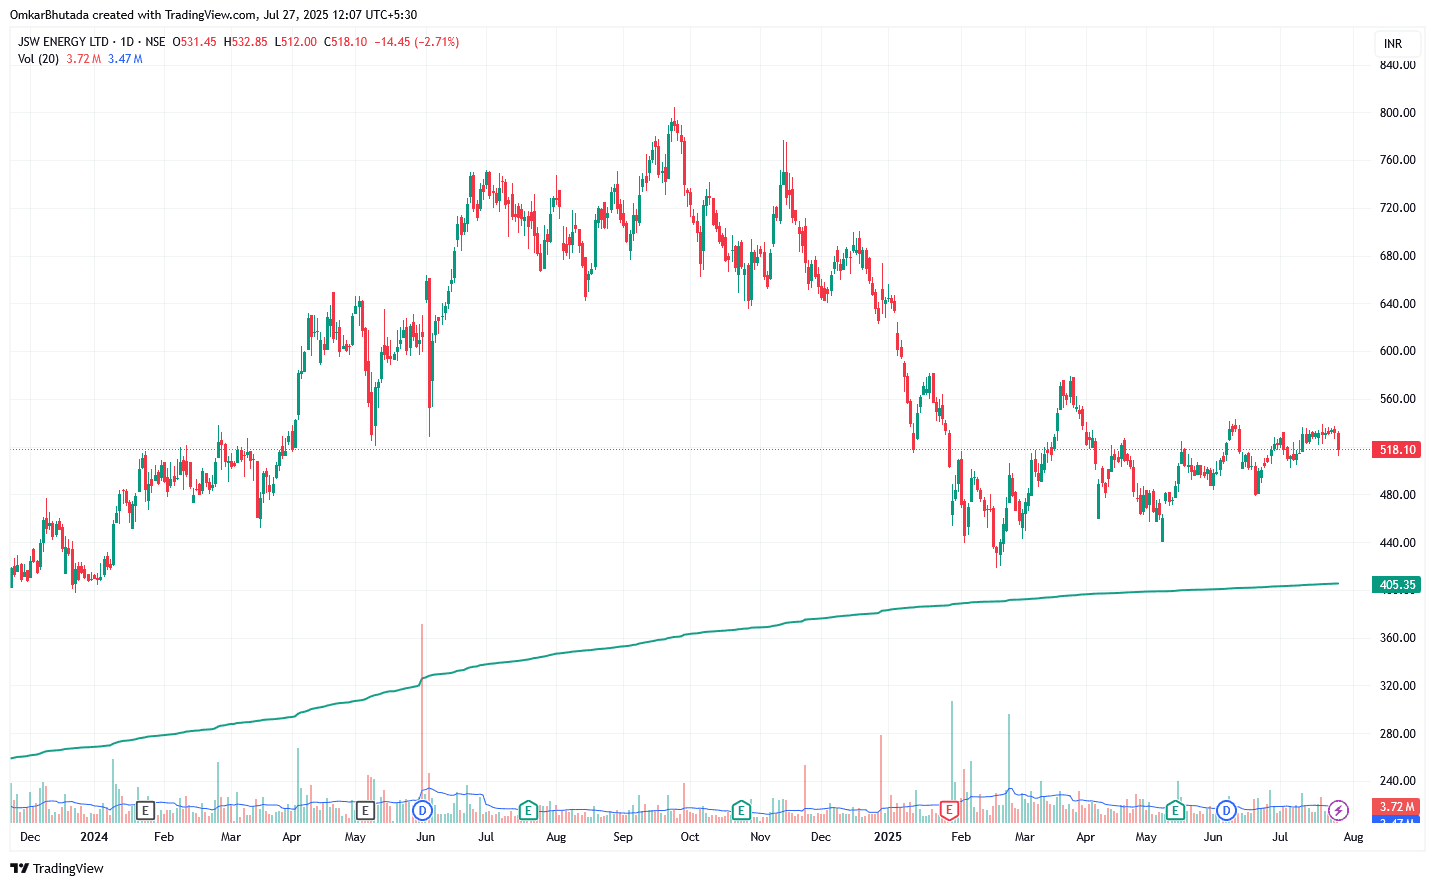Click the Vol (20) indicator legend

(38, 59)
